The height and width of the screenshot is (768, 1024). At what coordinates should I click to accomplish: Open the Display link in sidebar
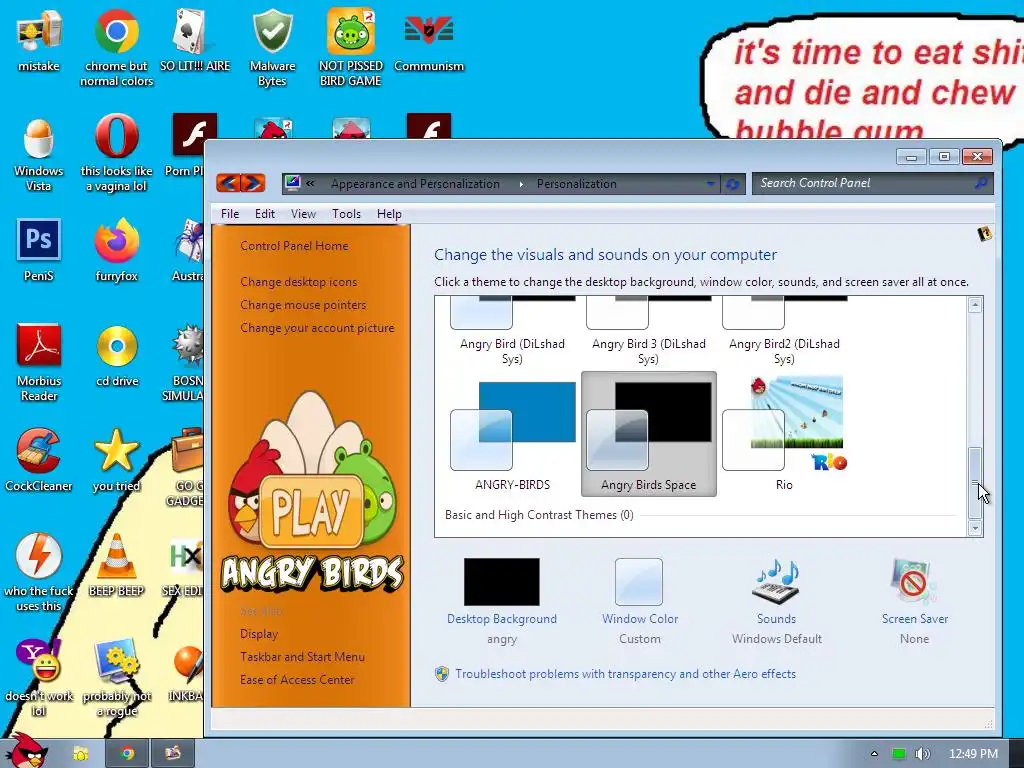[x=259, y=633]
